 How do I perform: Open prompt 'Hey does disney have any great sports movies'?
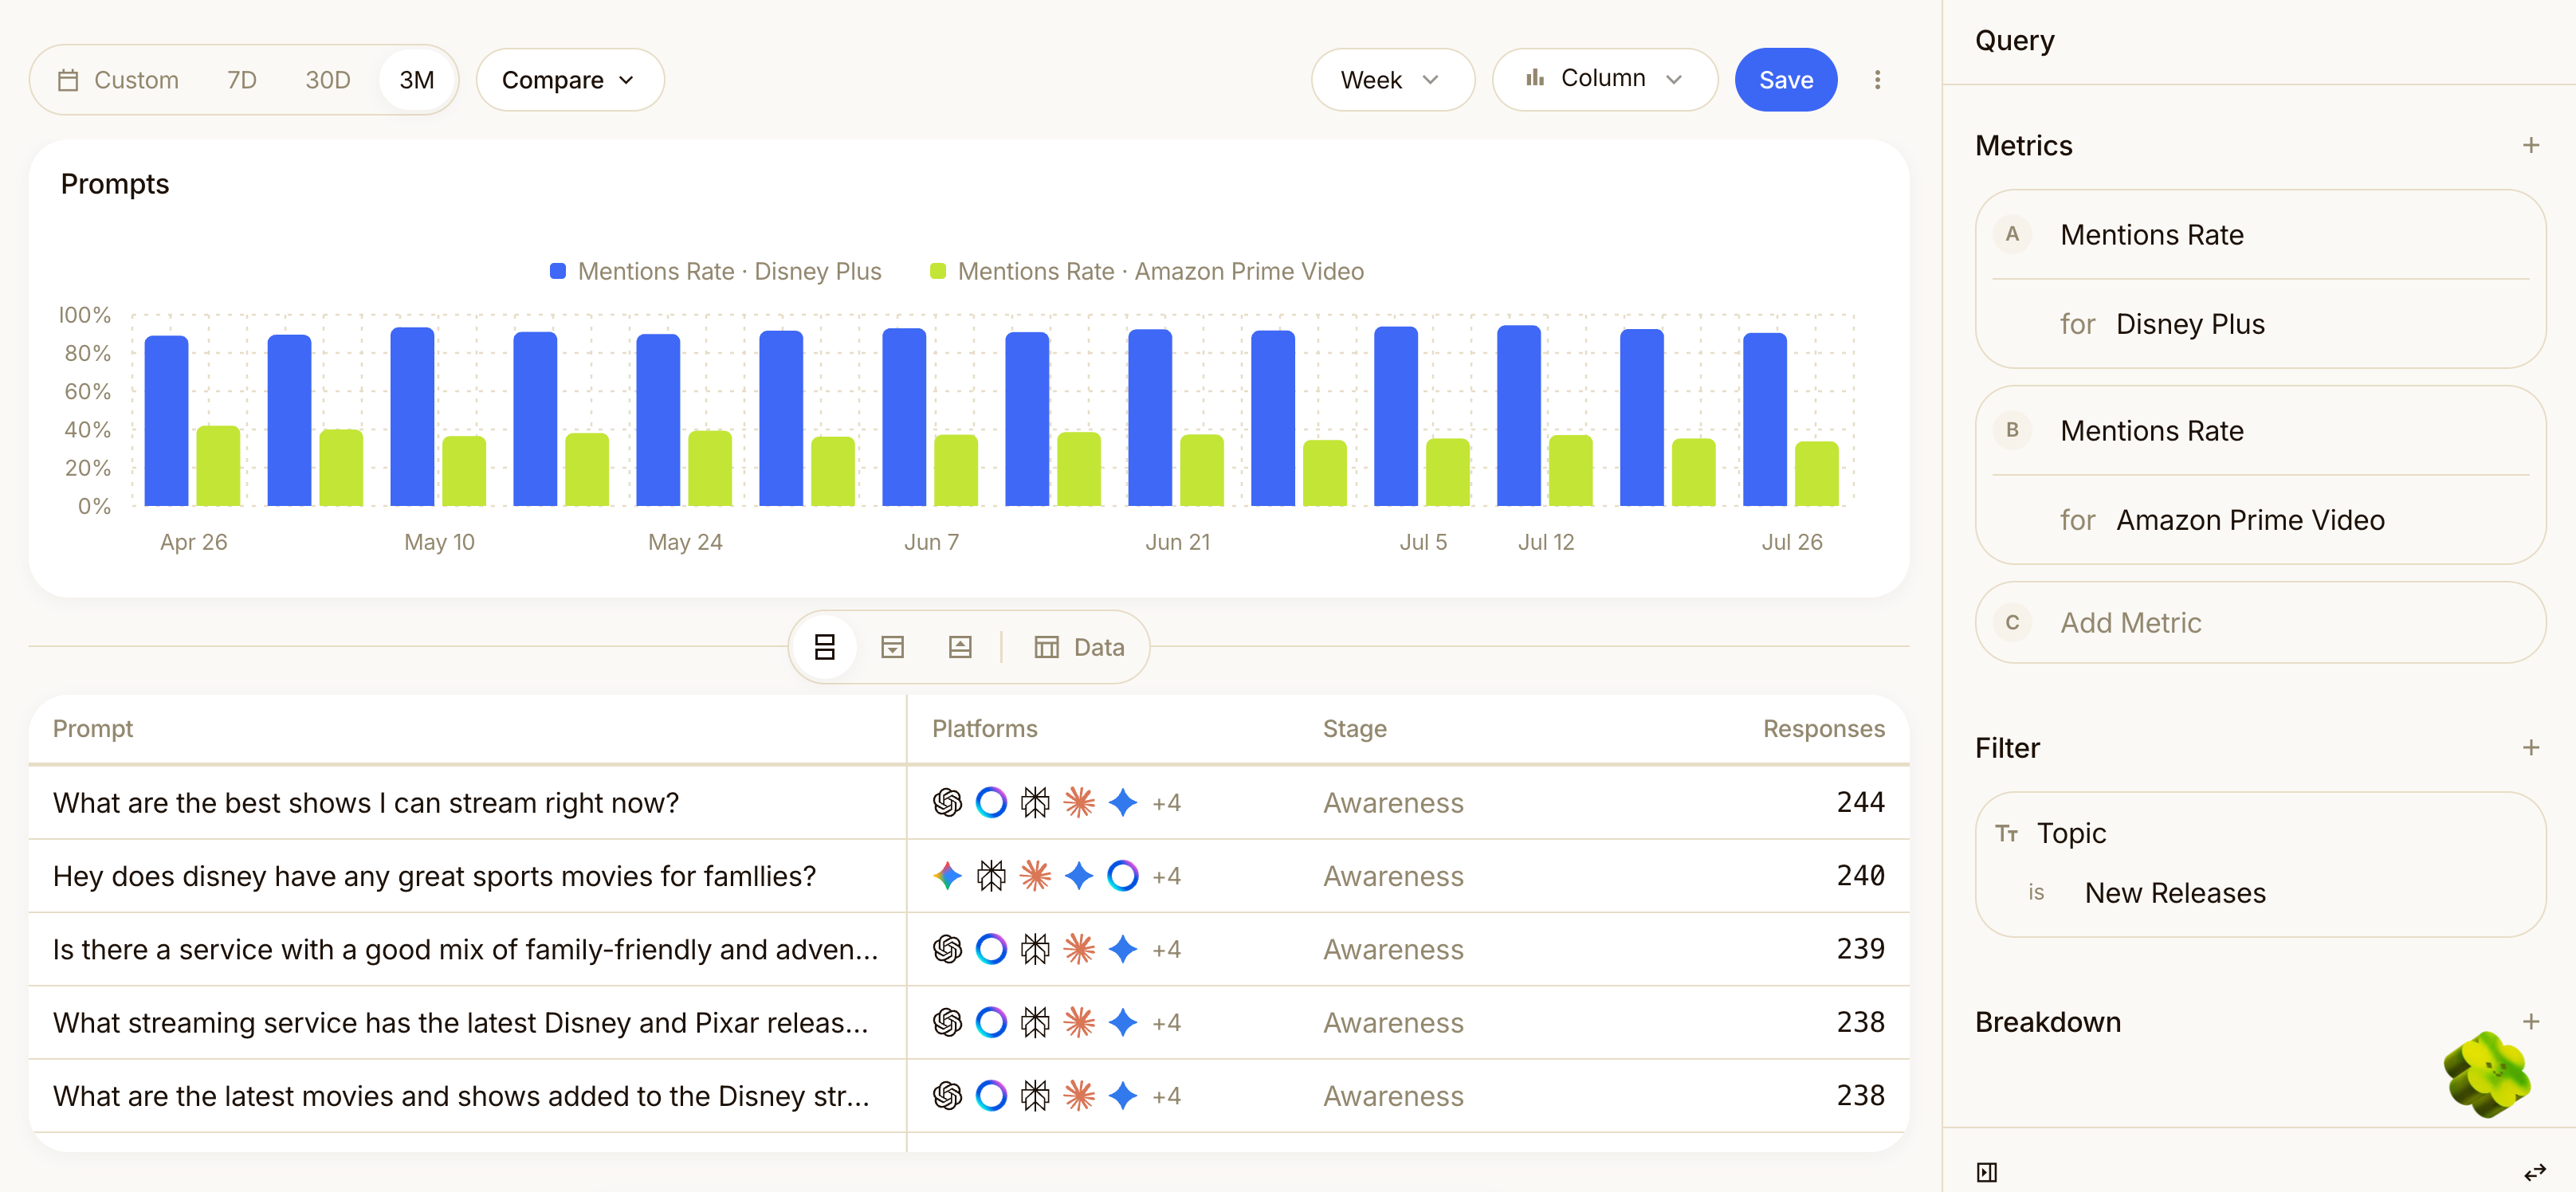(434, 876)
